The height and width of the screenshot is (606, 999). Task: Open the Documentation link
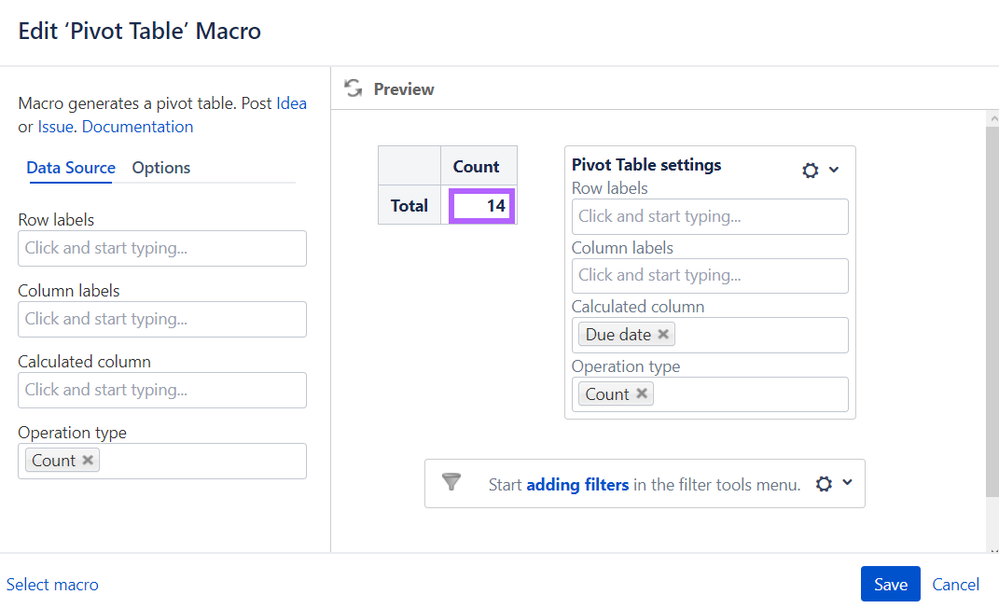click(137, 127)
